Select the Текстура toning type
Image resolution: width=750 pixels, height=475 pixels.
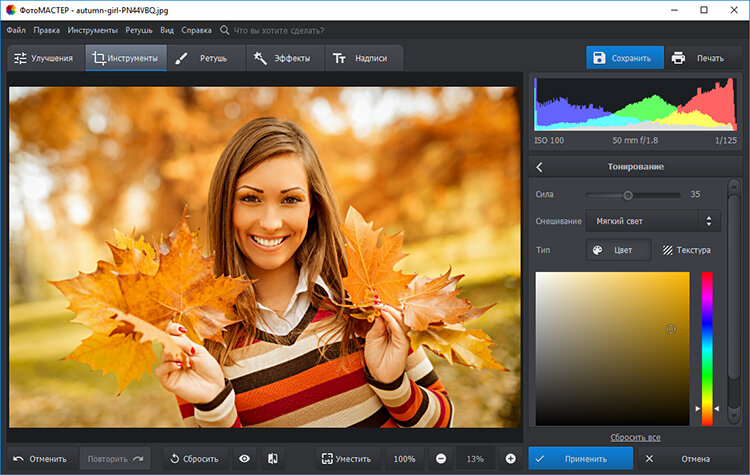tap(686, 250)
